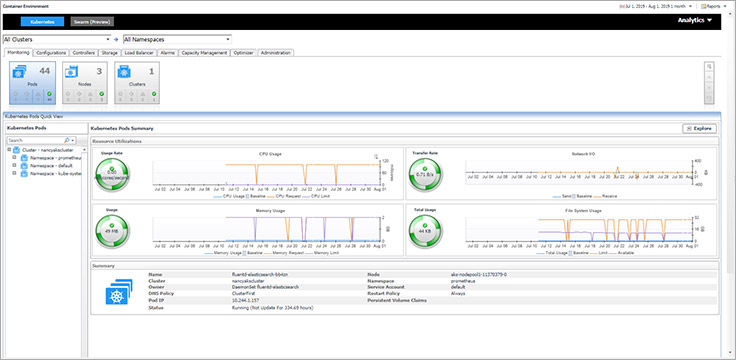Open the Analytics dropdown menu
The width and height of the screenshot is (736, 360).
[x=695, y=20]
